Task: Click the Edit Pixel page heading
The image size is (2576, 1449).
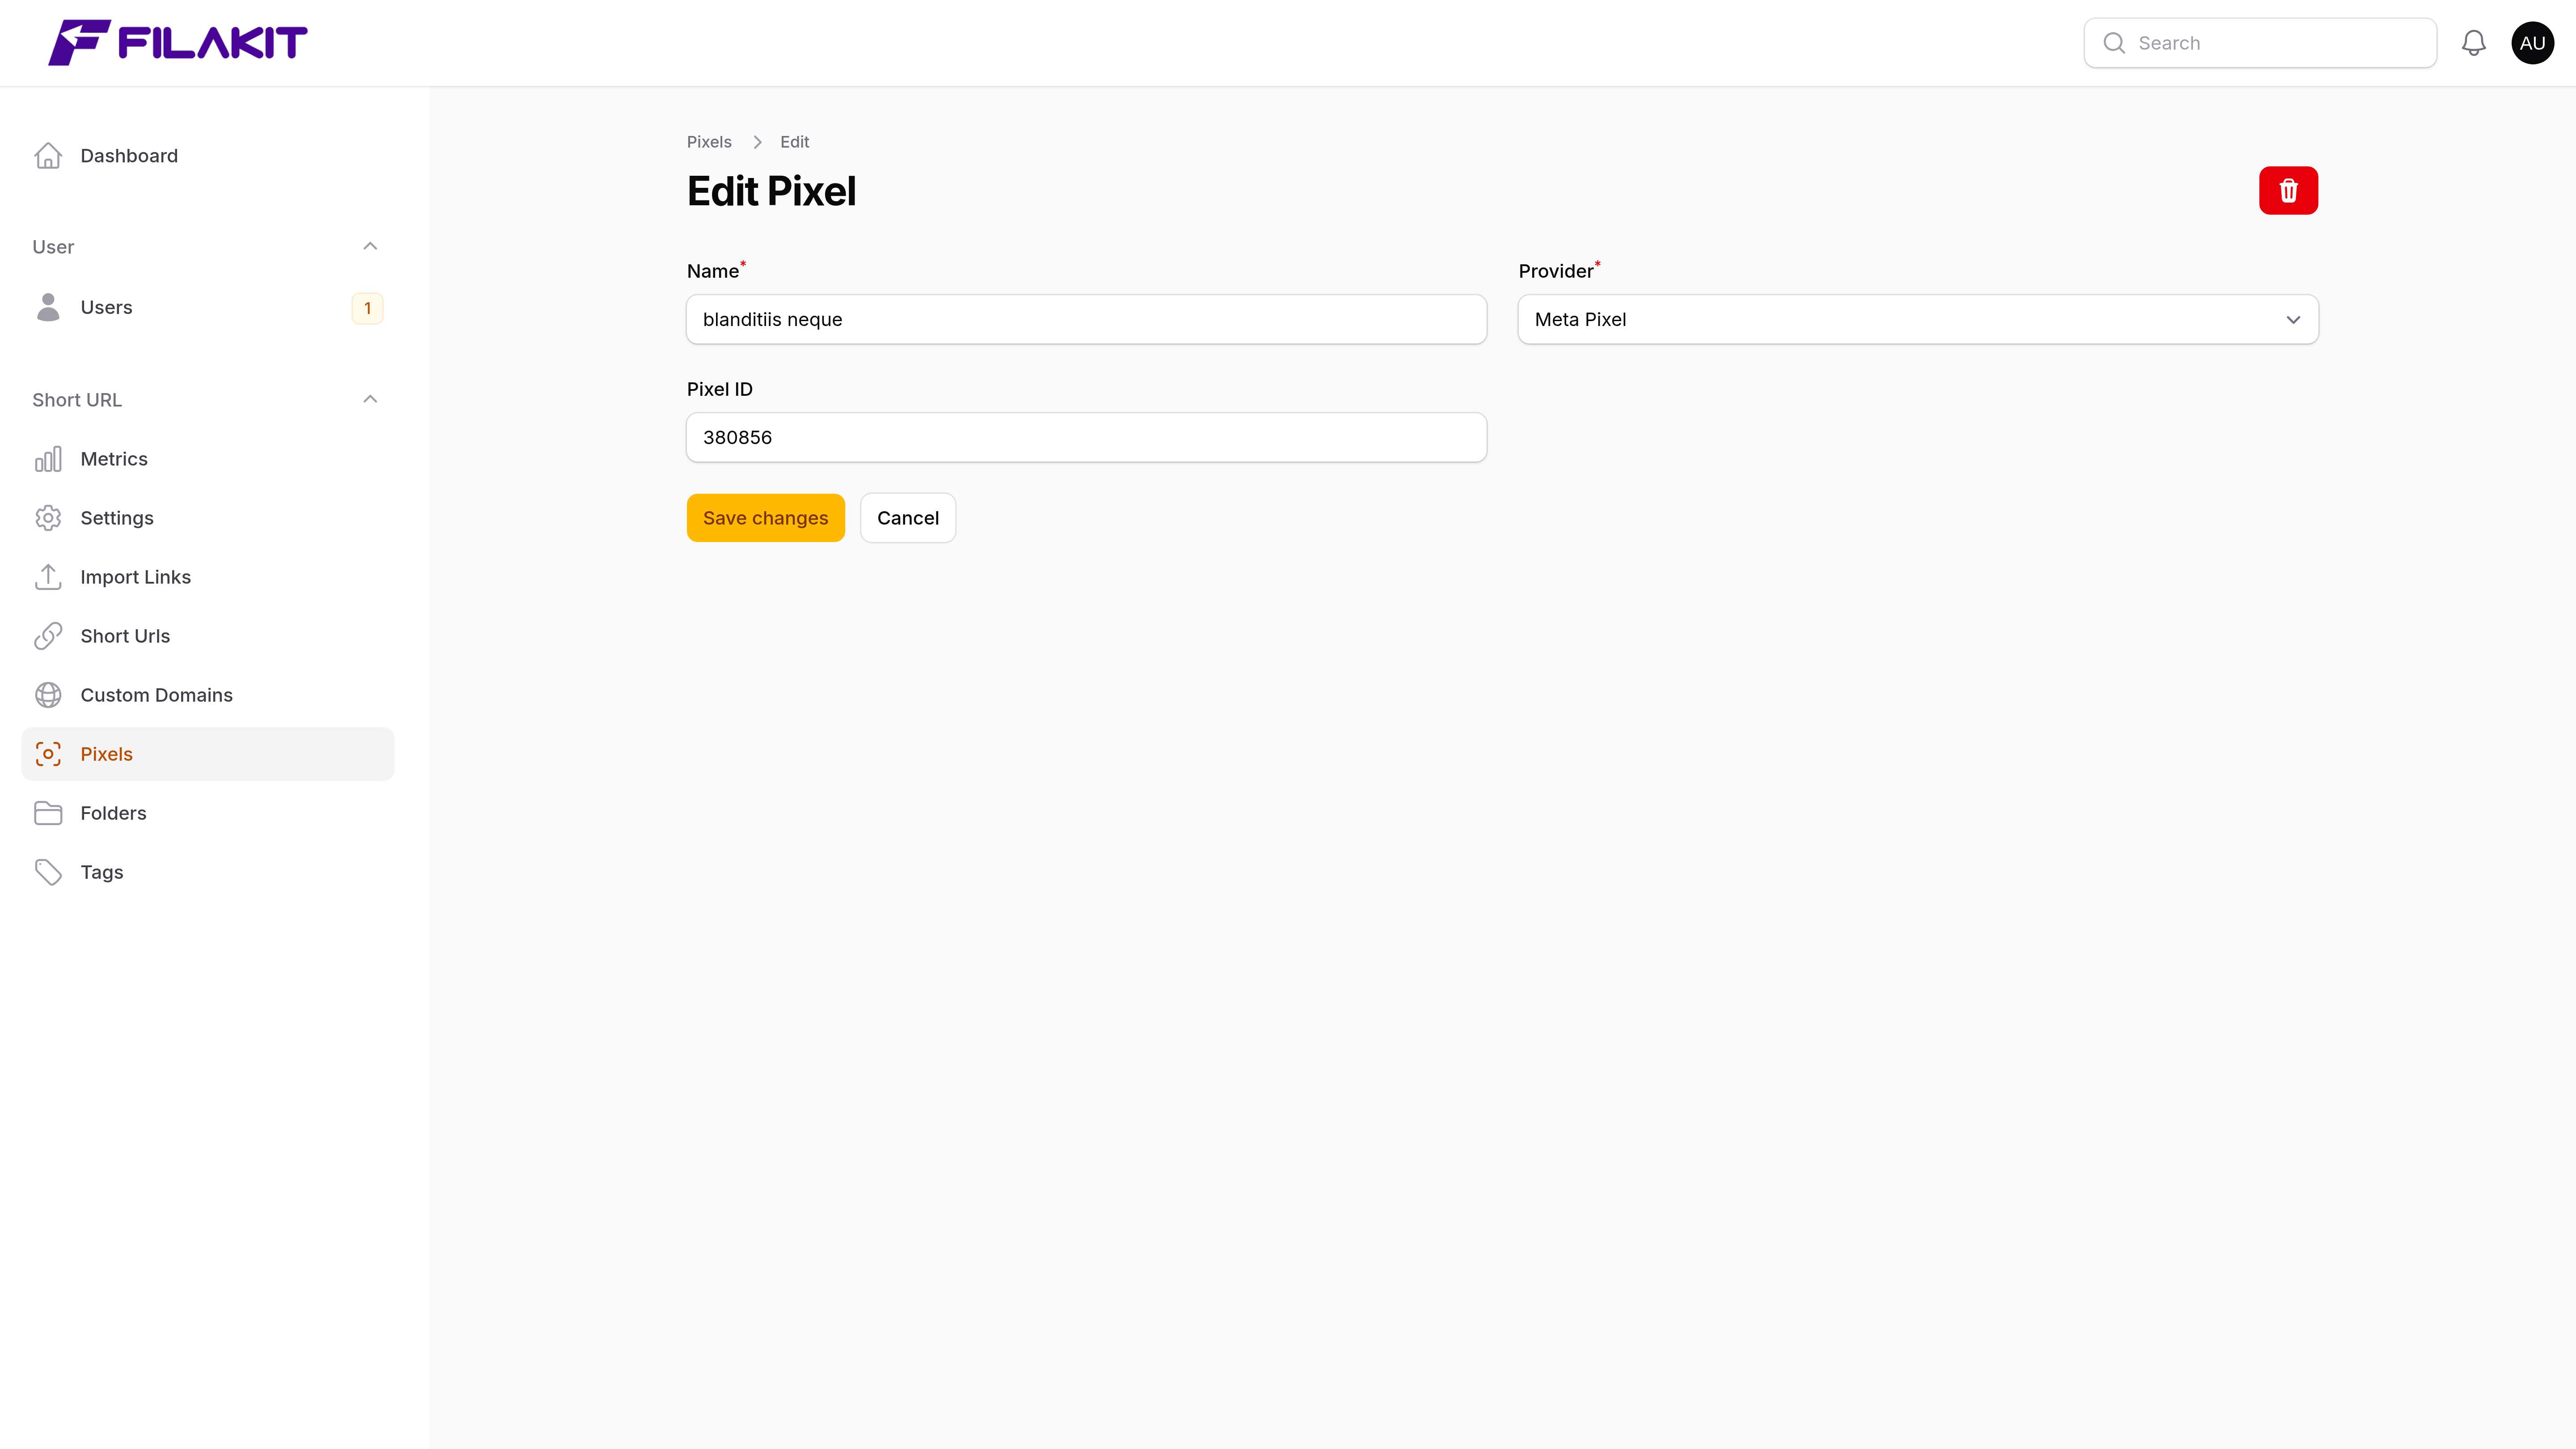Action: 771,191
